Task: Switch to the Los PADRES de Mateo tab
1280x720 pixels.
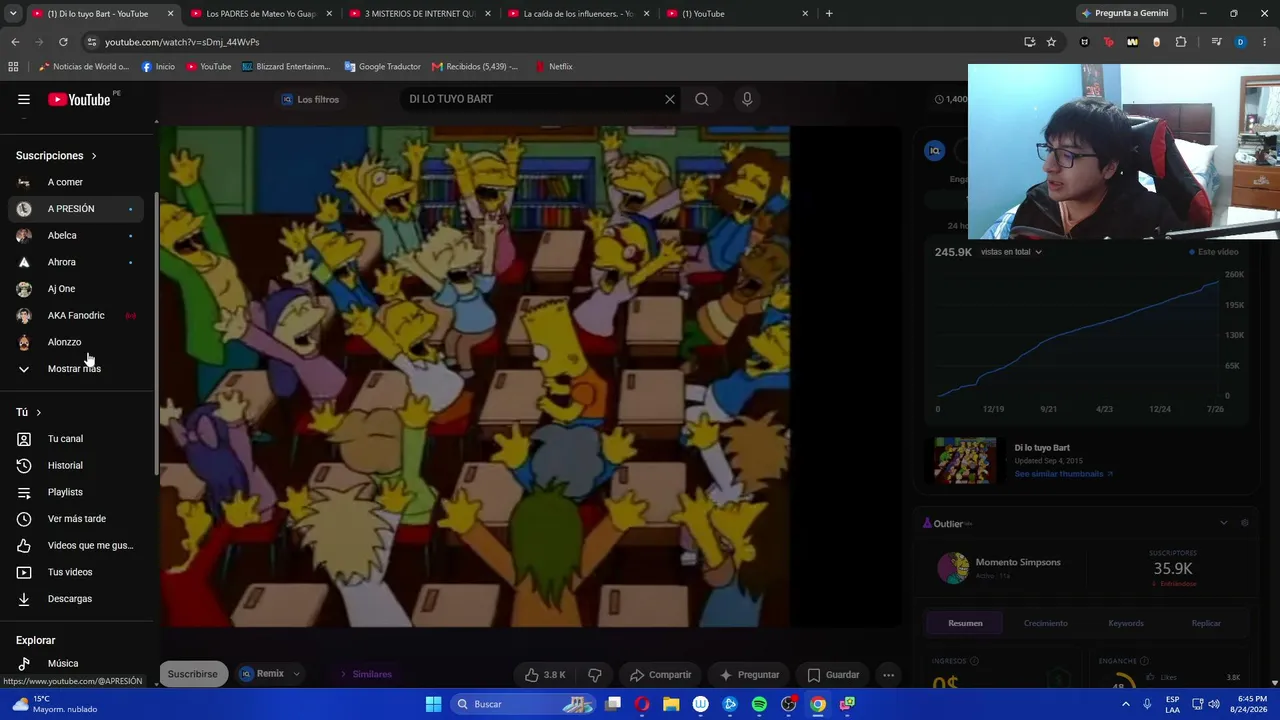Action: click(260, 14)
